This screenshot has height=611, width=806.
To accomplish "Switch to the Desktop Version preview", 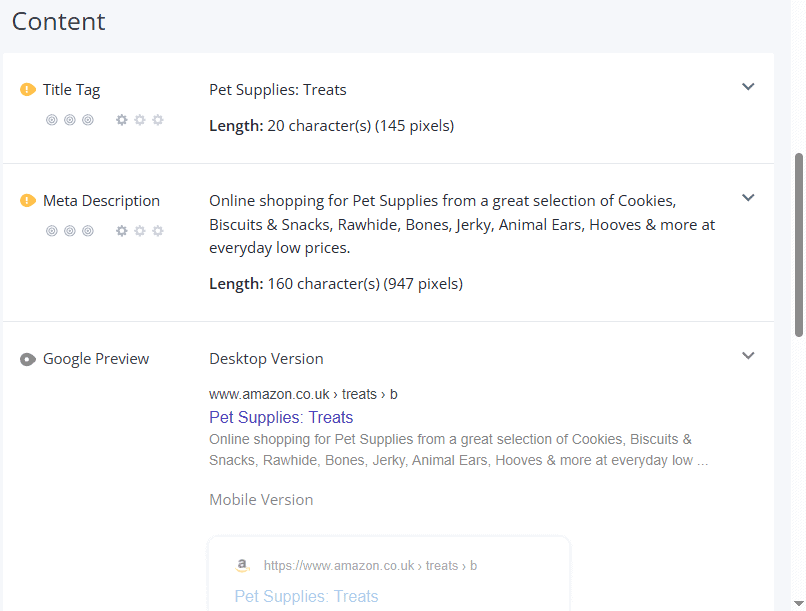I will [x=266, y=358].
